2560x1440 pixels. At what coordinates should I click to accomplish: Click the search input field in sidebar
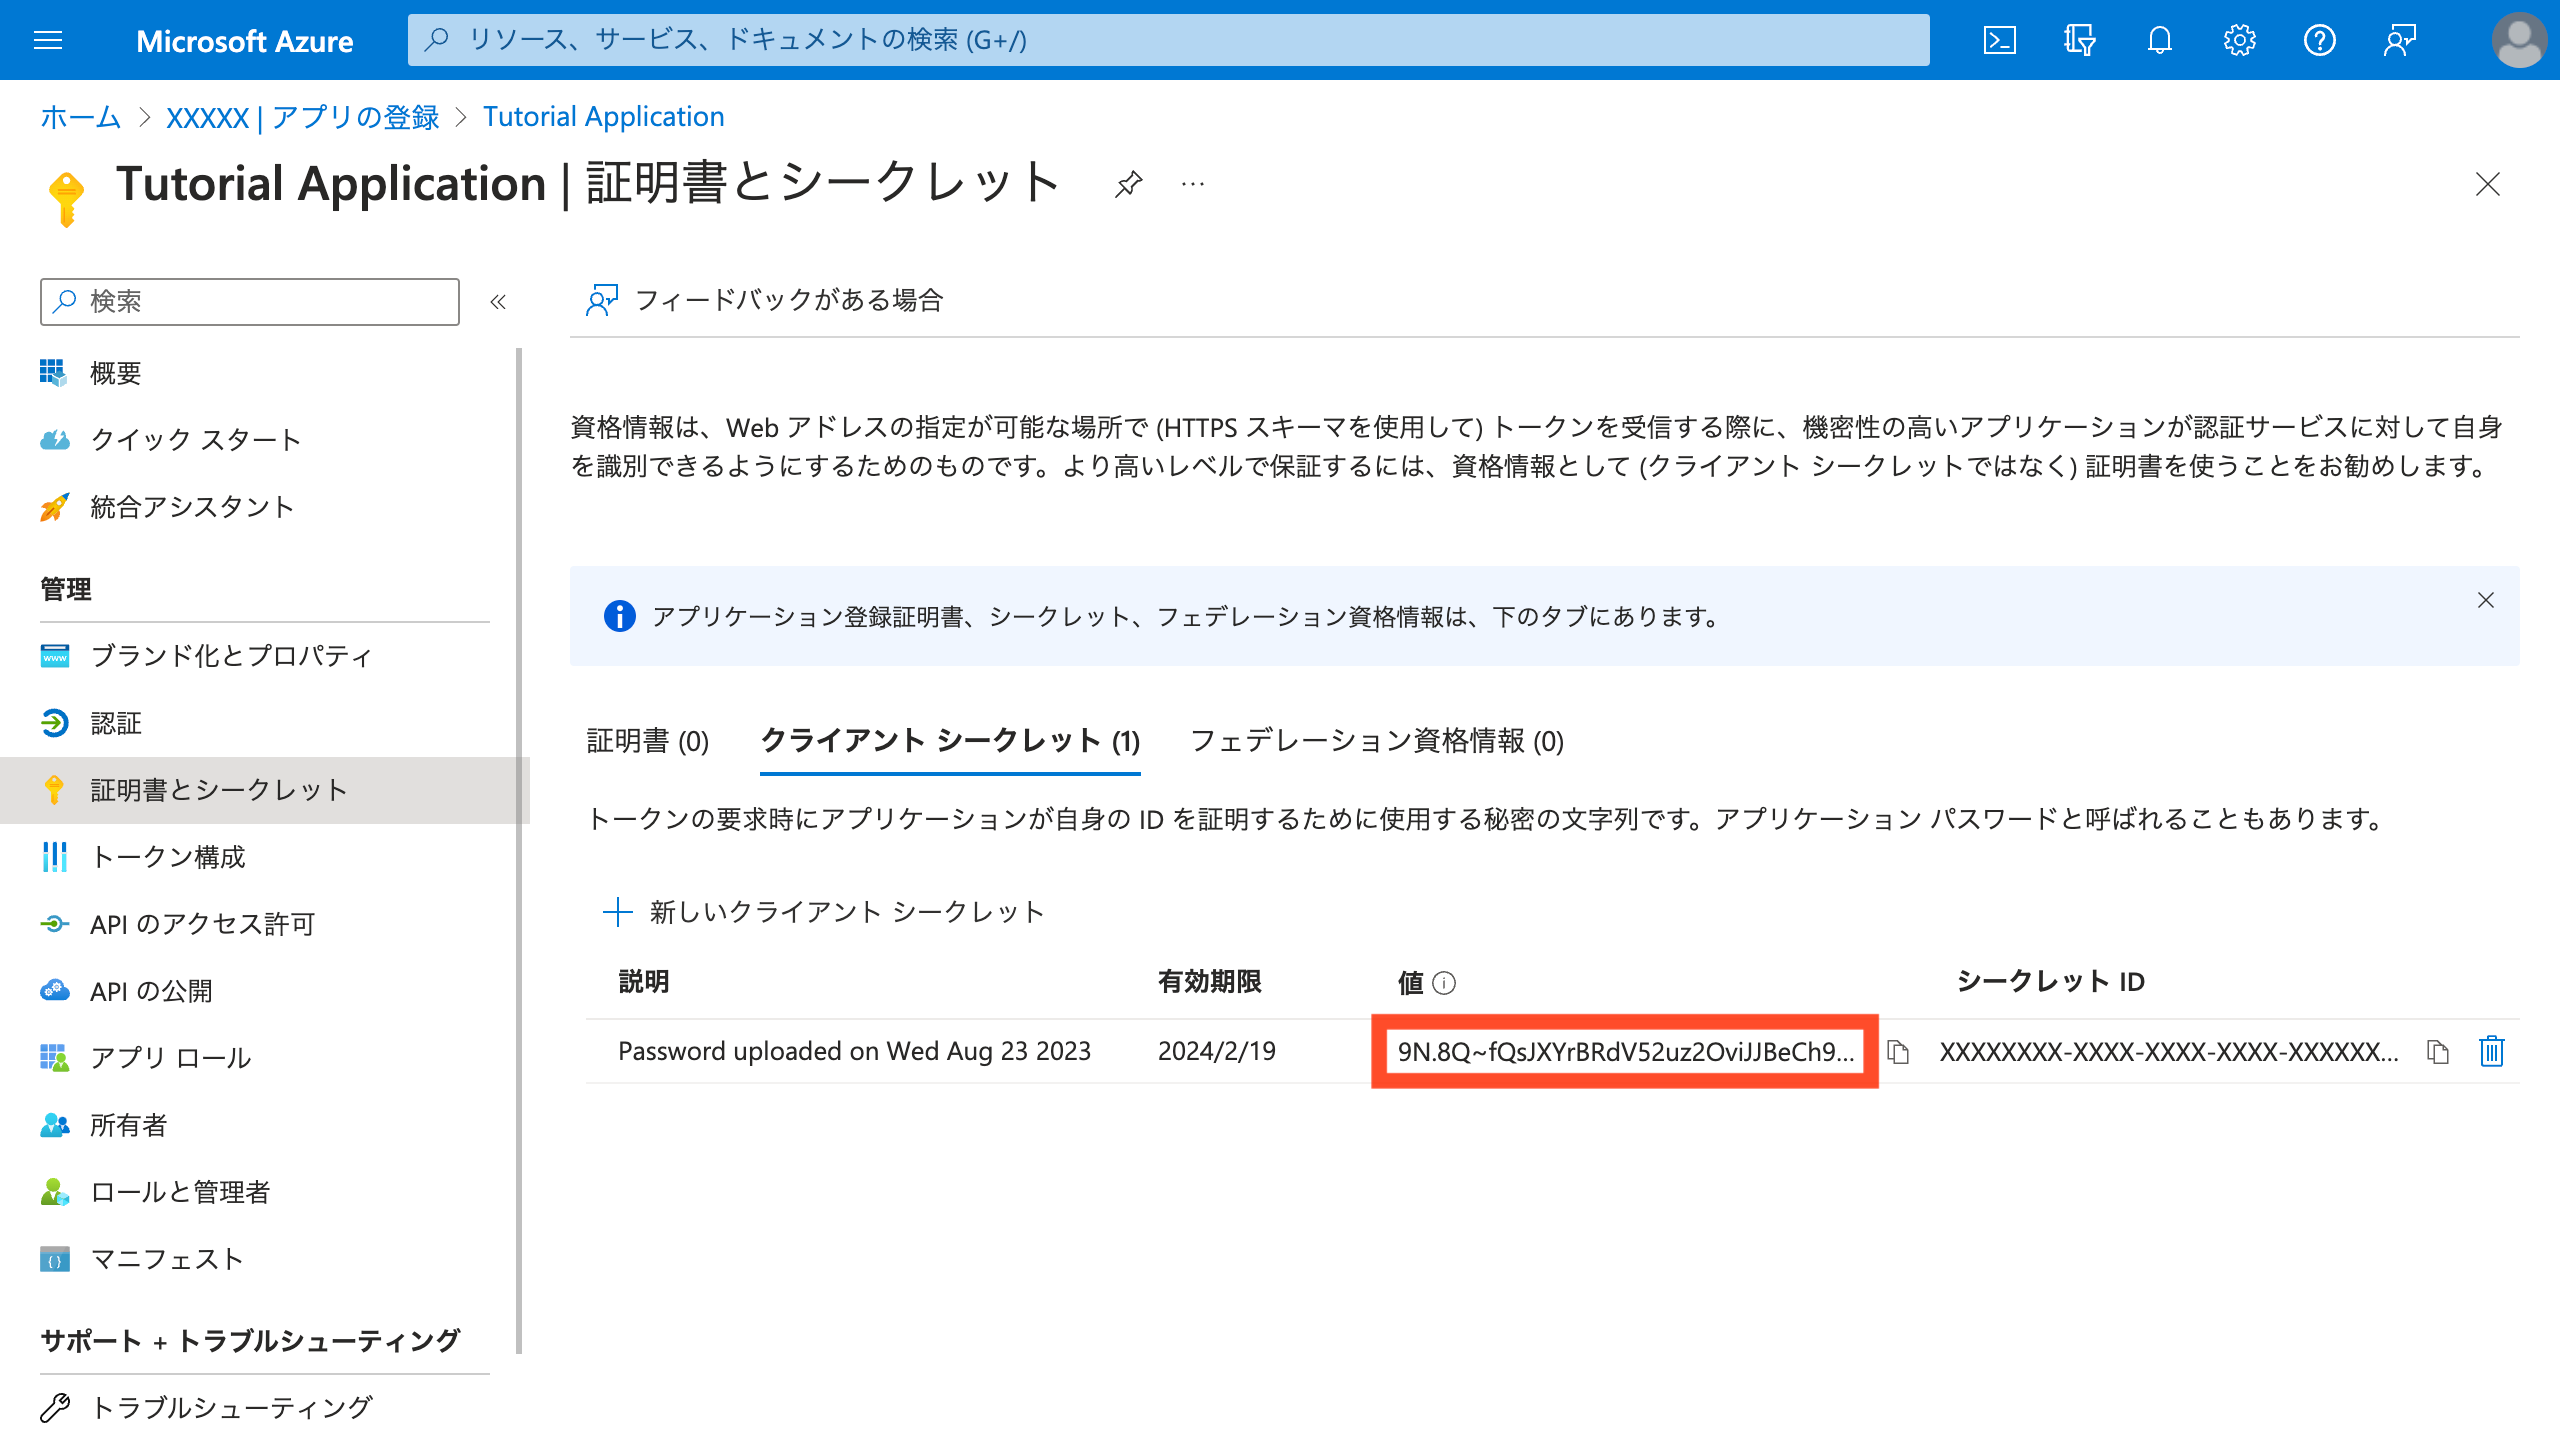point(251,301)
